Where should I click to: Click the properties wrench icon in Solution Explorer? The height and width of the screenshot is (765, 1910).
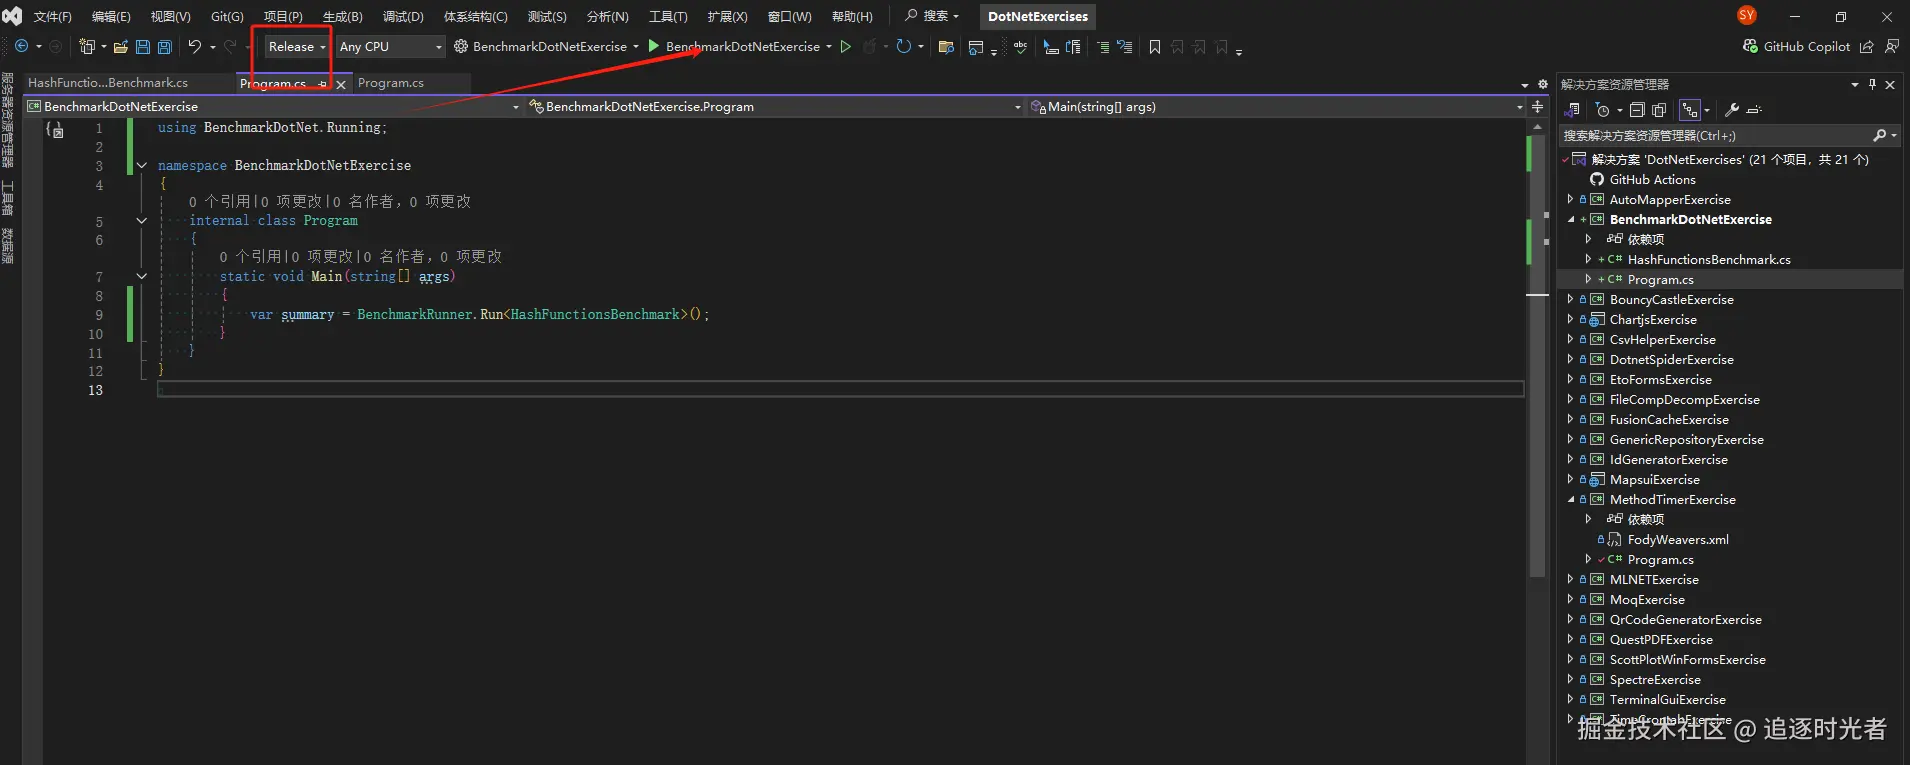point(1732,110)
